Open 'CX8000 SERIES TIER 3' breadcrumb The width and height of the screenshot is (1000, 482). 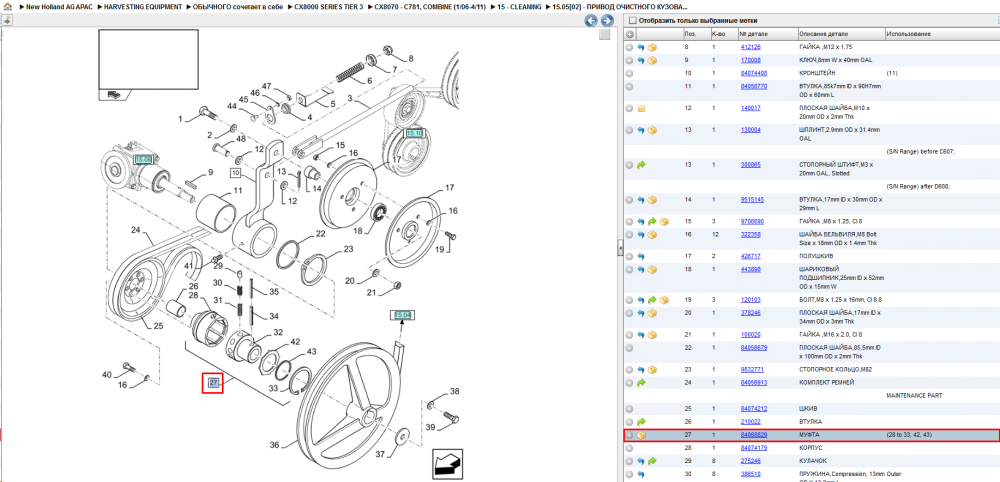click(x=329, y=6)
